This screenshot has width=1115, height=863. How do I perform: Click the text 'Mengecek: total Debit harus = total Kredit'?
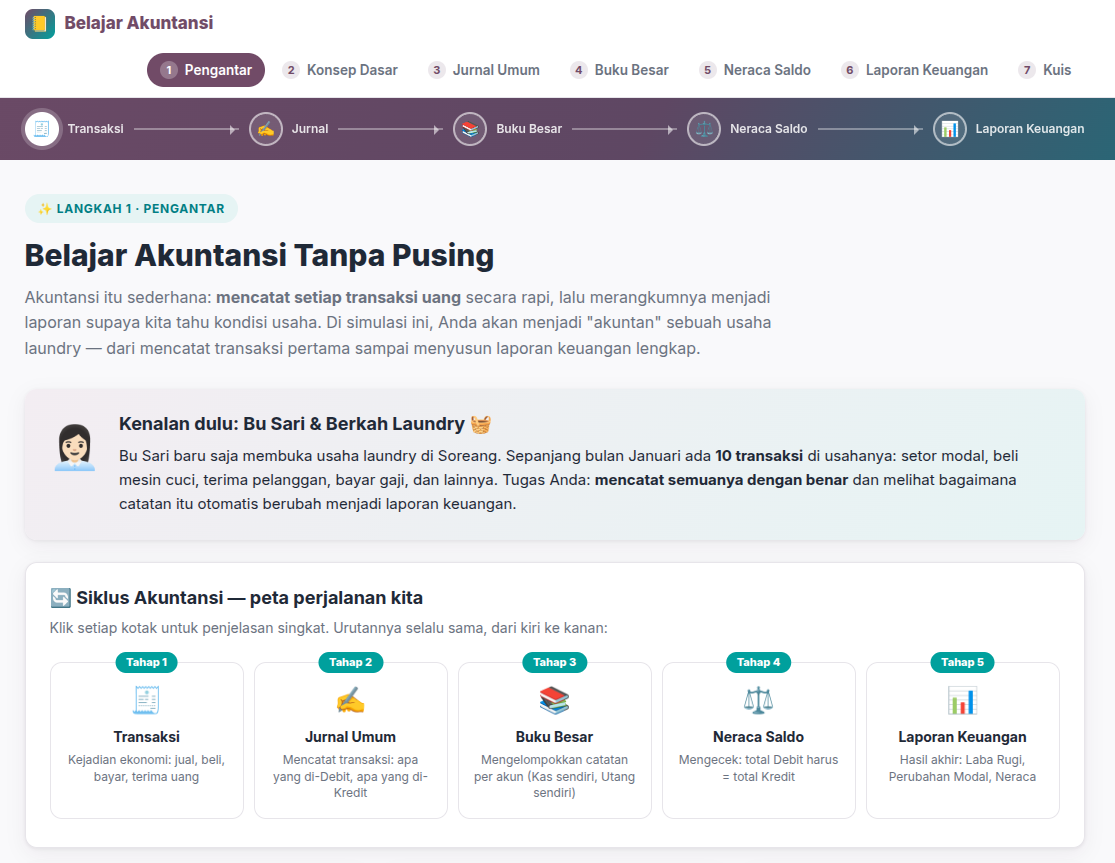(758, 768)
